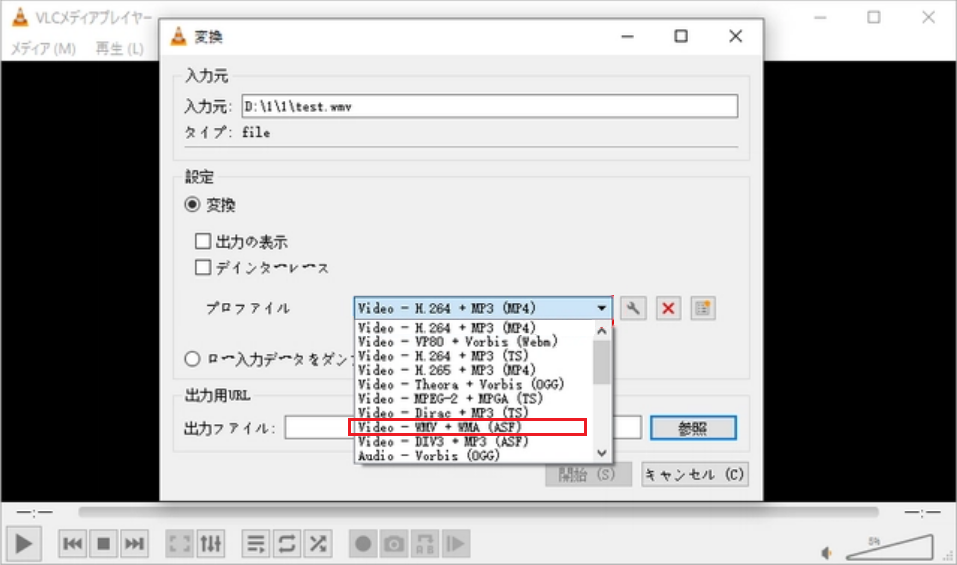The height and width of the screenshot is (565, 957).
Task: Click VLC cone icon in main window title
Action: tap(20, 18)
